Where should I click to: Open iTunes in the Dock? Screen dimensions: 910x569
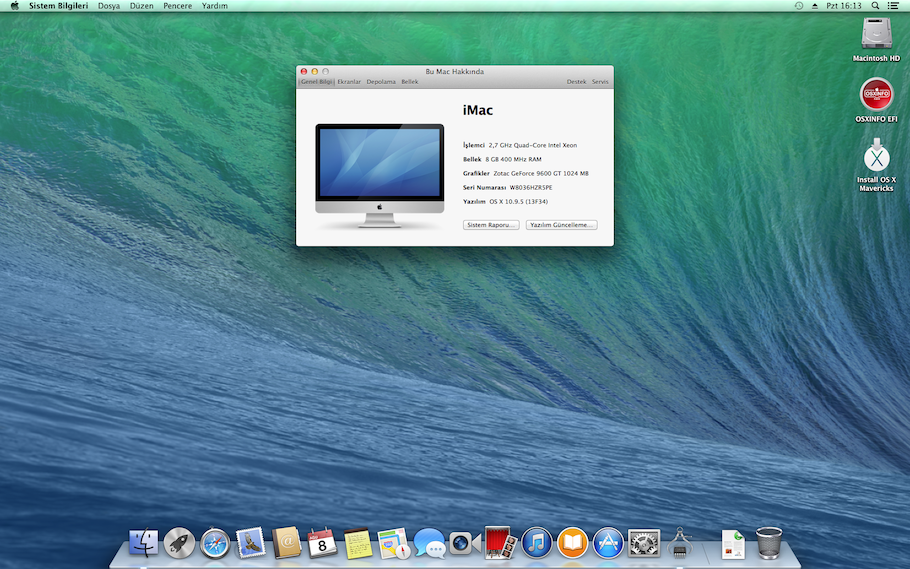[x=537, y=543]
